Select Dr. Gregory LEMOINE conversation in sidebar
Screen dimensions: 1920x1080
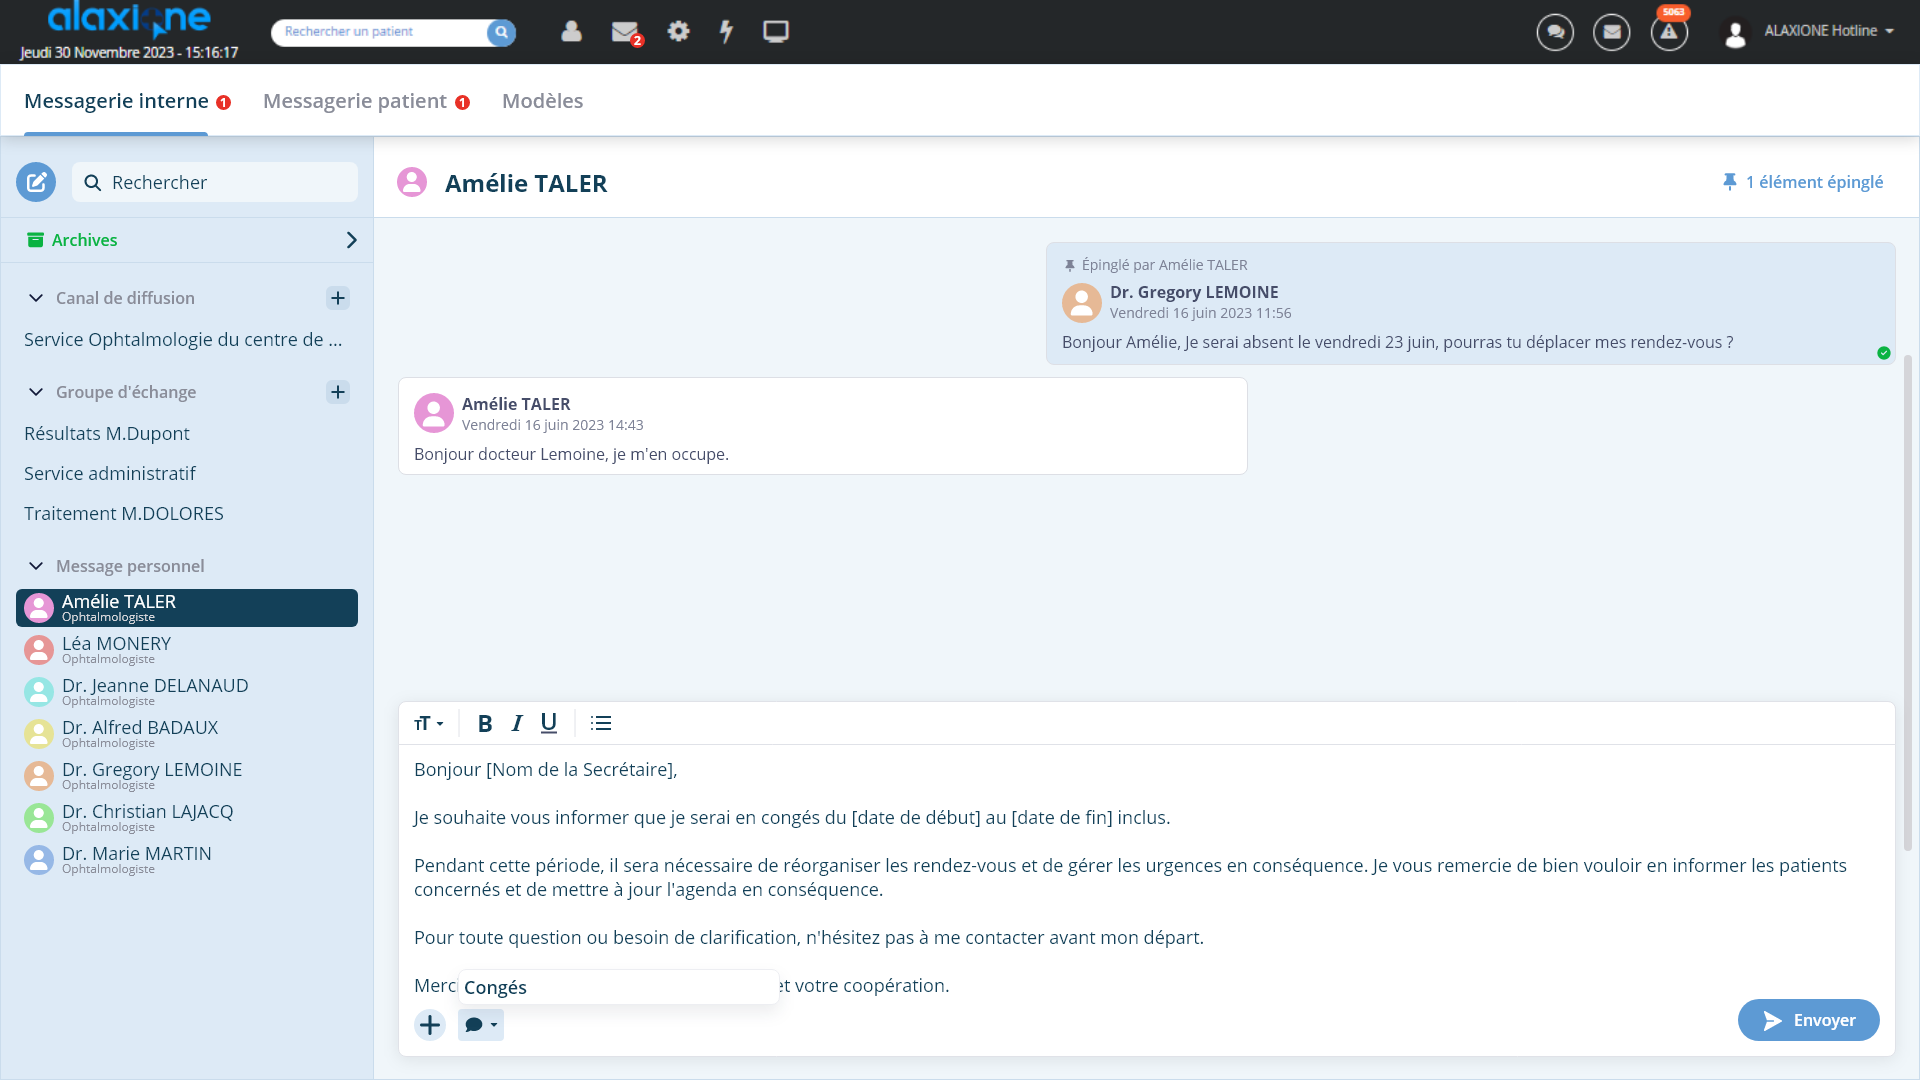coord(187,776)
